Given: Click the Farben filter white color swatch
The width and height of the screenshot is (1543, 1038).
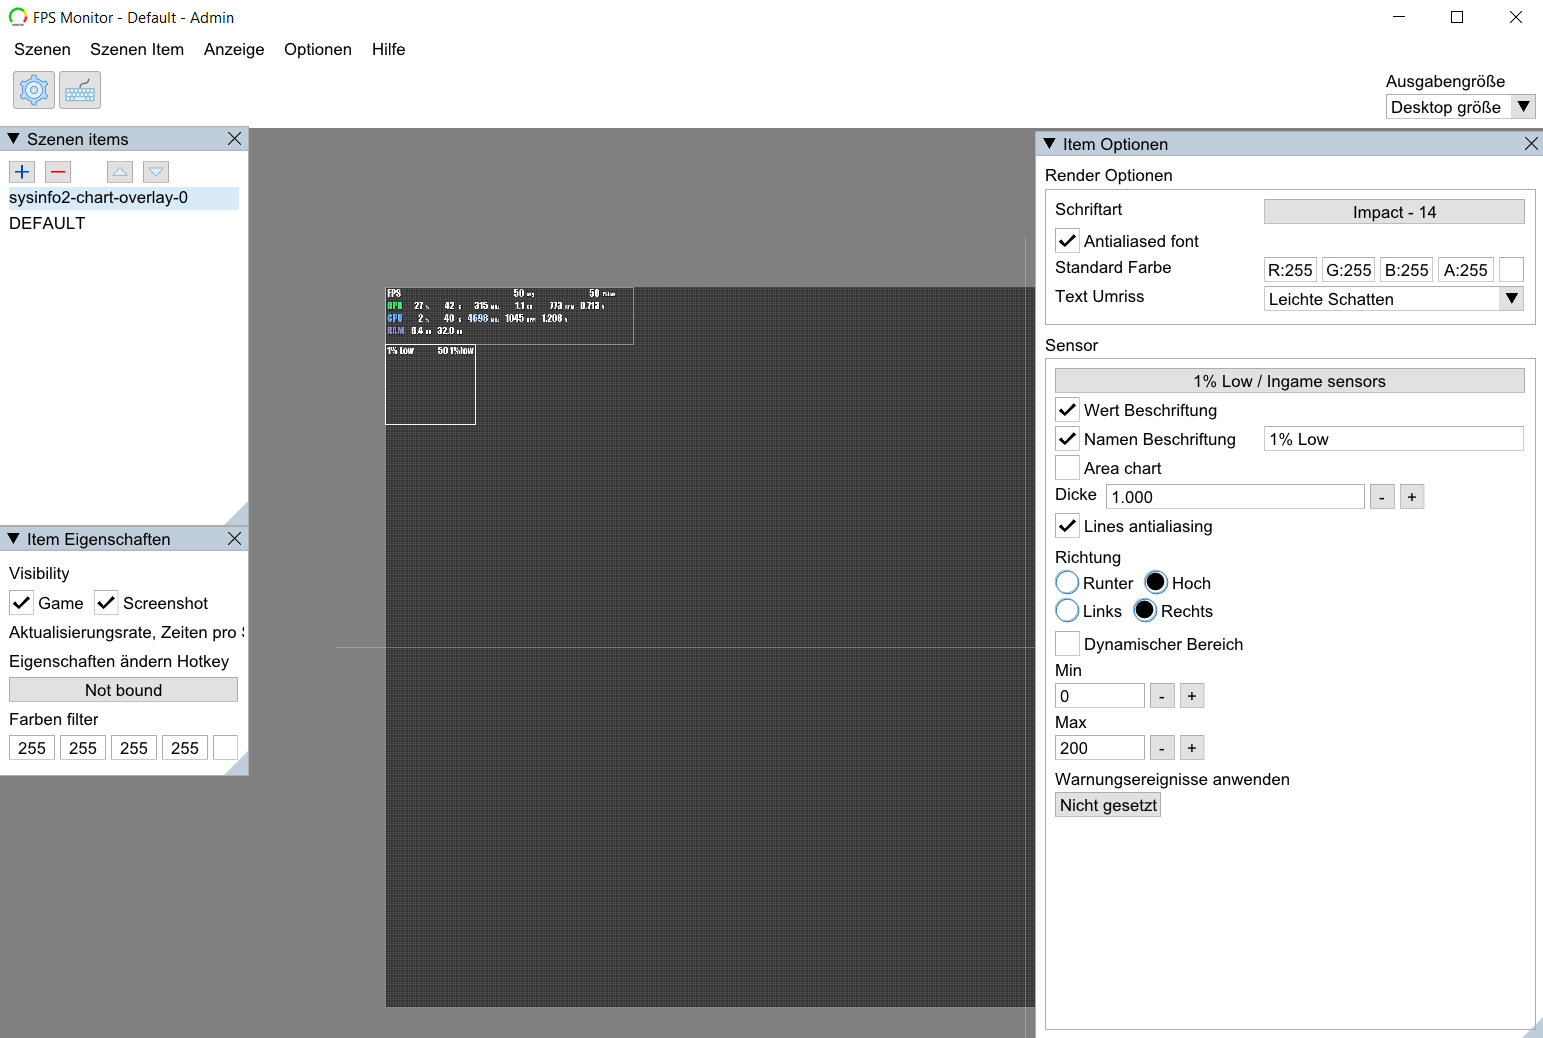Looking at the screenshot, I should (x=225, y=748).
